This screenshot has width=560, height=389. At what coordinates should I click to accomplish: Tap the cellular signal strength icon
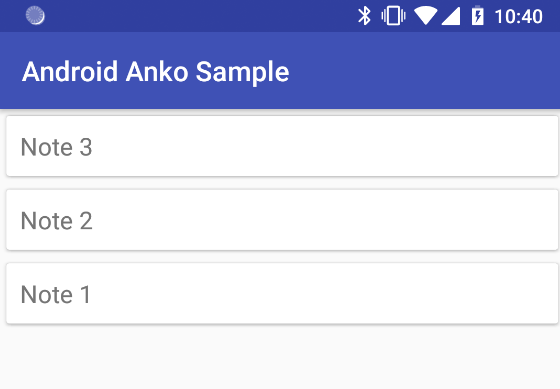pos(451,16)
